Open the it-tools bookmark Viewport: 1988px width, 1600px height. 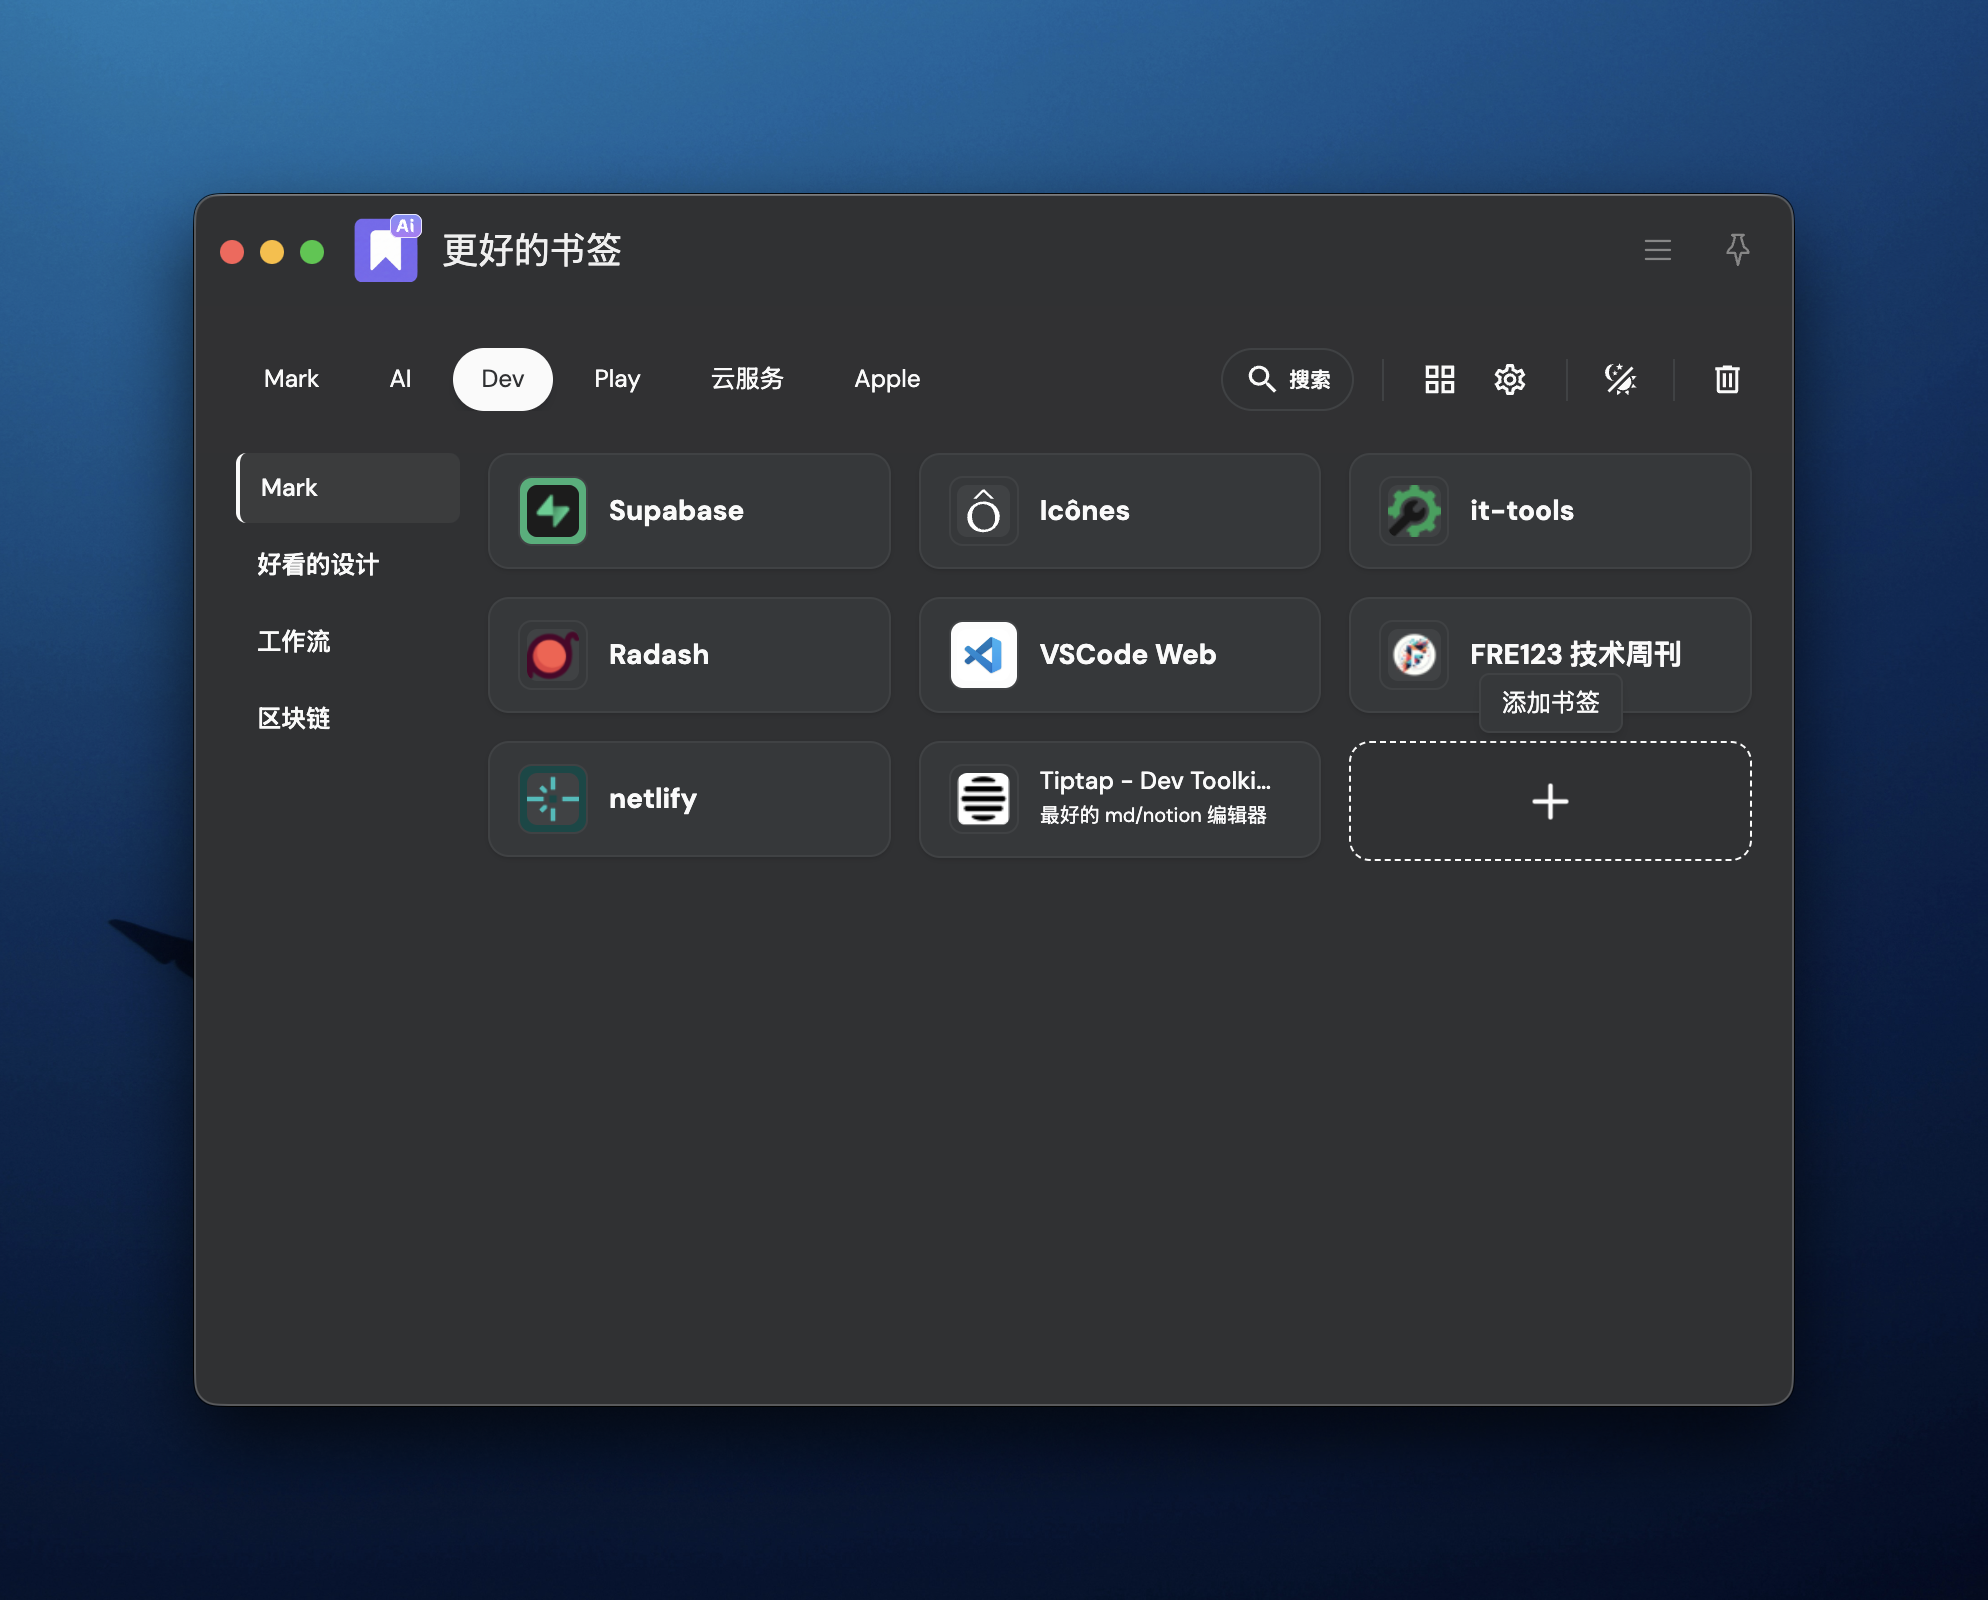click(1549, 511)
